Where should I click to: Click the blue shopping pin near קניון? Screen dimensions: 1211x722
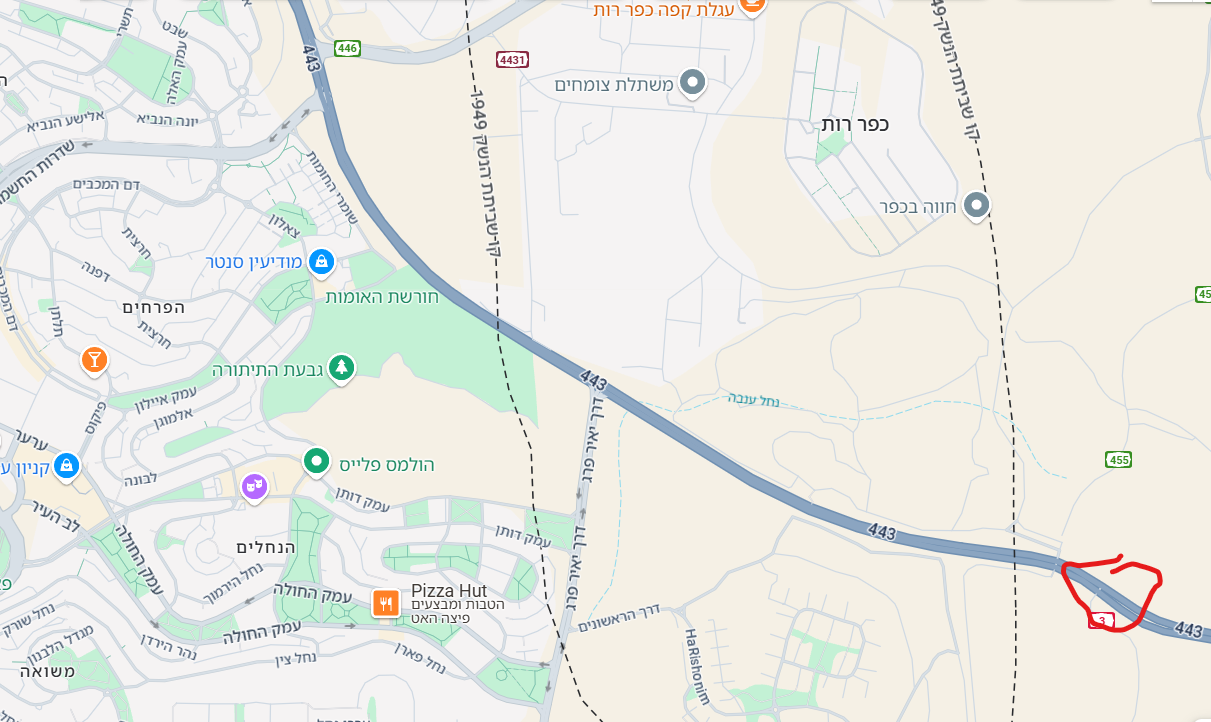[x=66, y=466]
